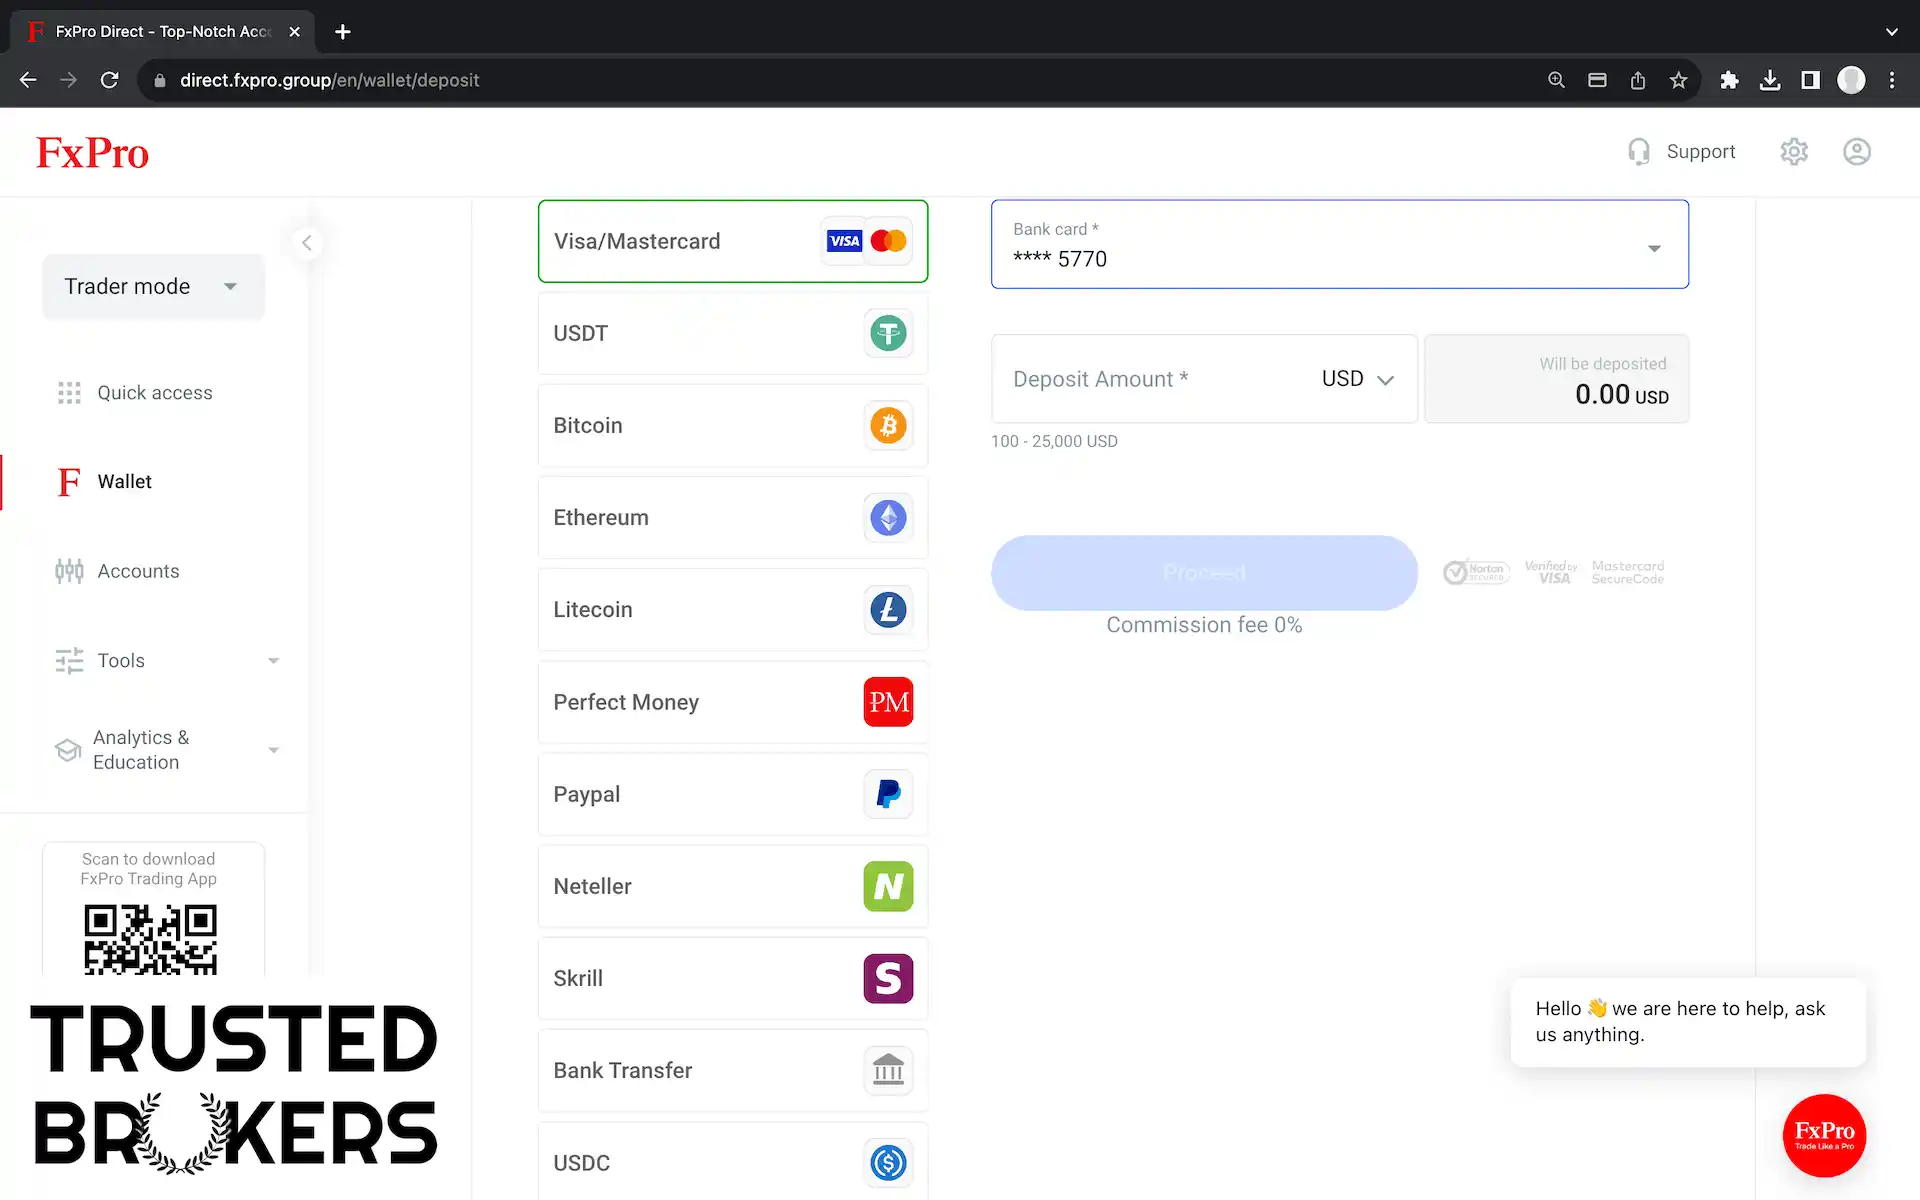
Task: Click the user profile icon
Action: [1857, 152]
